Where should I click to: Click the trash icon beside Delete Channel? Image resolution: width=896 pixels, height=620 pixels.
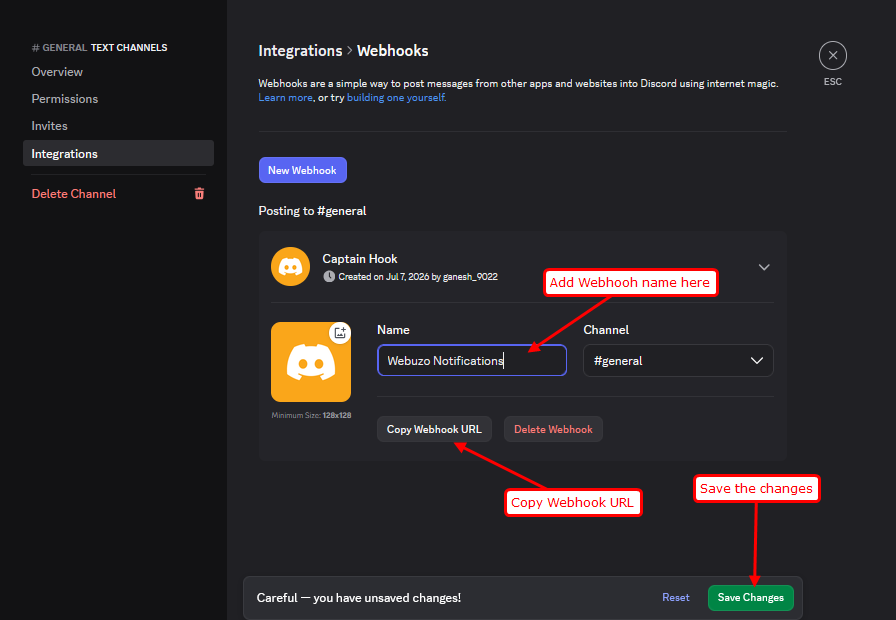(x=199, y=194)
